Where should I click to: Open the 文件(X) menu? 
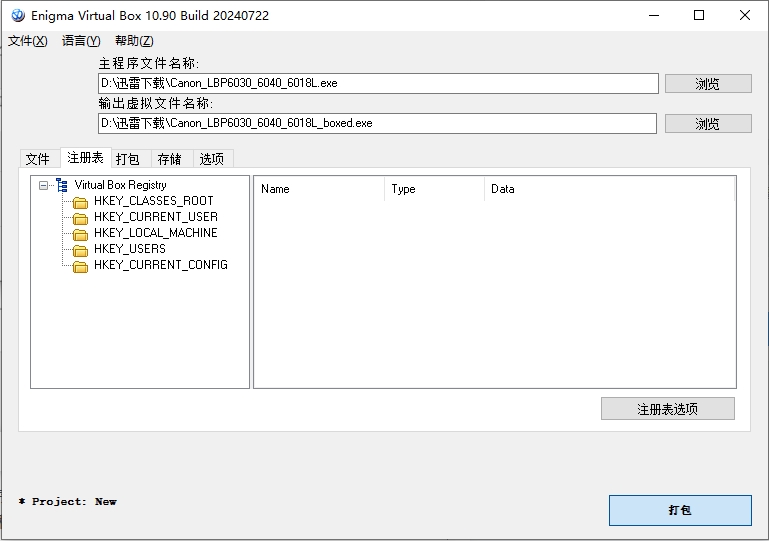[27, 41]
